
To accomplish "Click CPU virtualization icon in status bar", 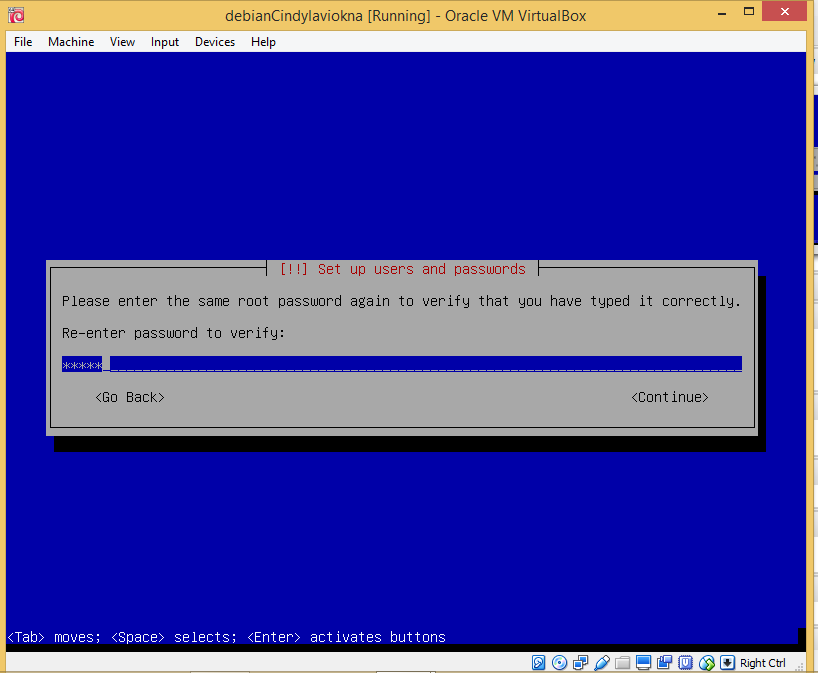I will point(685,663).
